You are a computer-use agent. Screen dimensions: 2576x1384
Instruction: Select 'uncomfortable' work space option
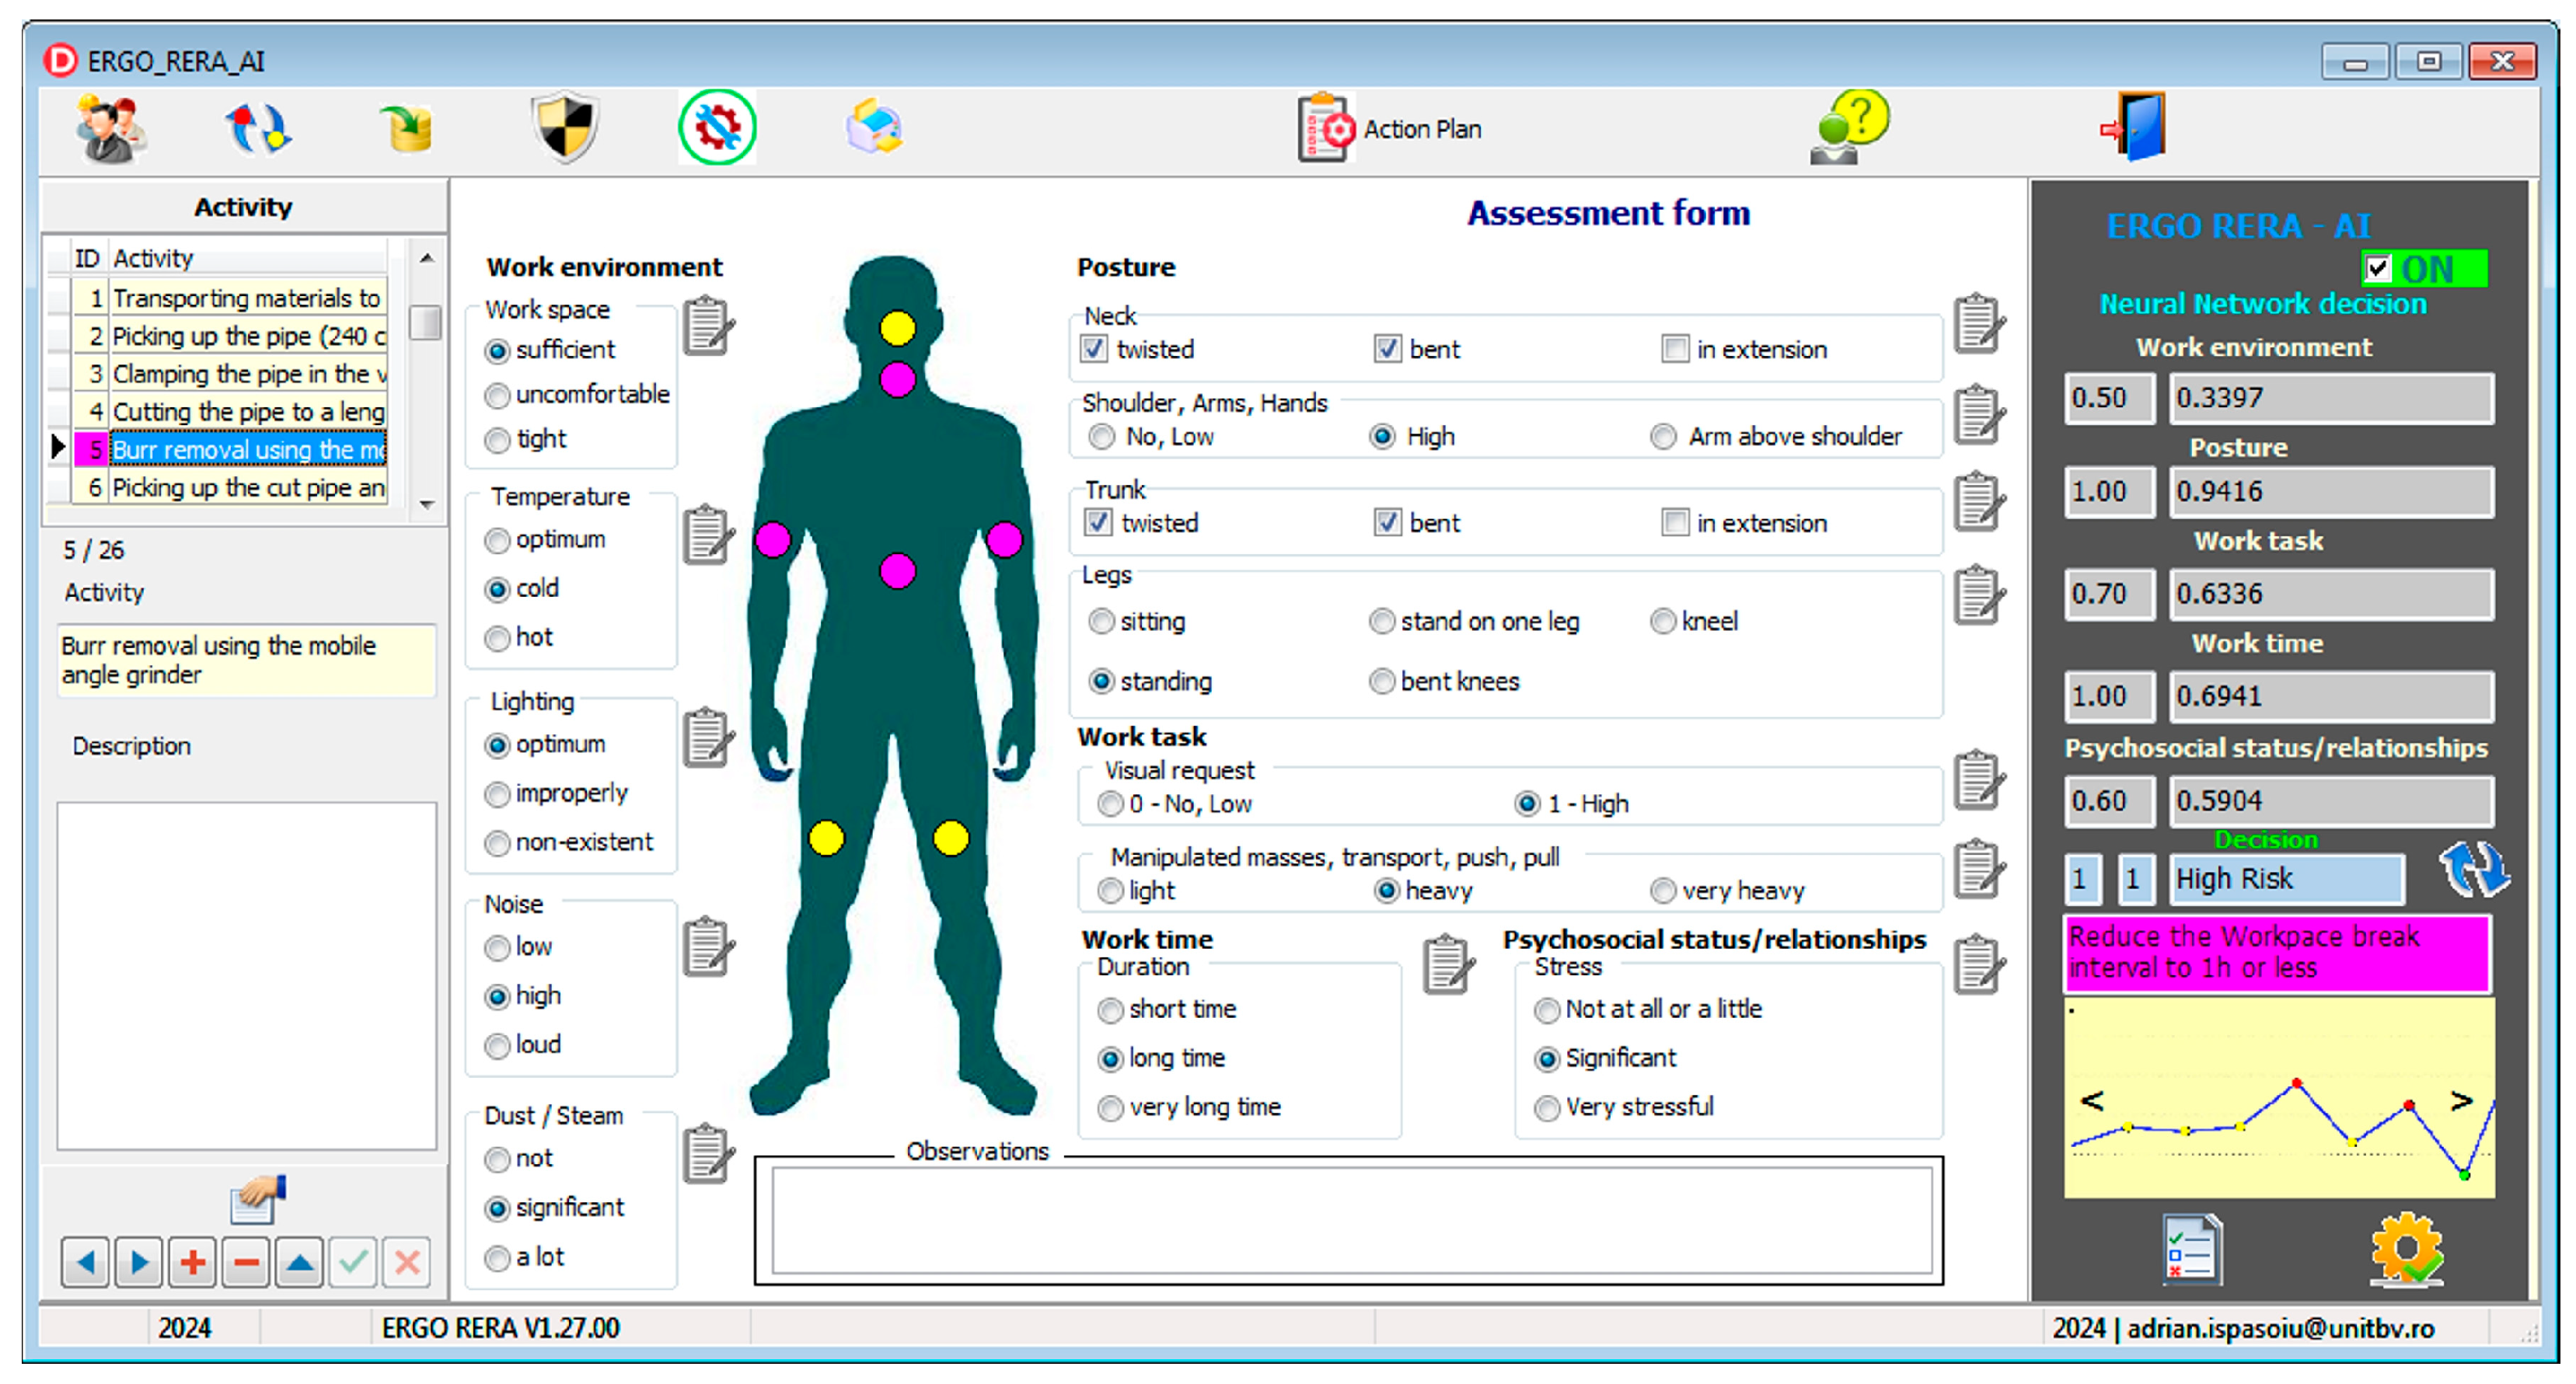pos(497,396)
